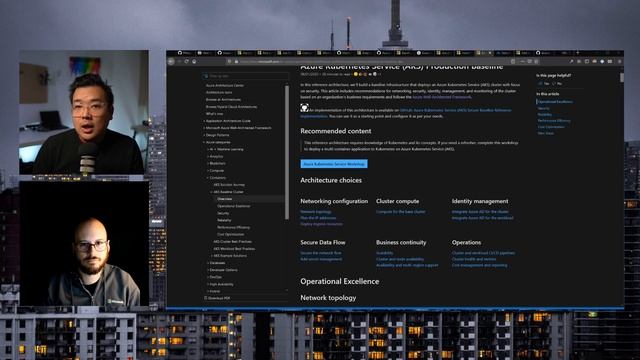Click the thumbs-up Yes feedback icon
The width and height of the screenshot is (640, 360).
(x=540, y=83)
